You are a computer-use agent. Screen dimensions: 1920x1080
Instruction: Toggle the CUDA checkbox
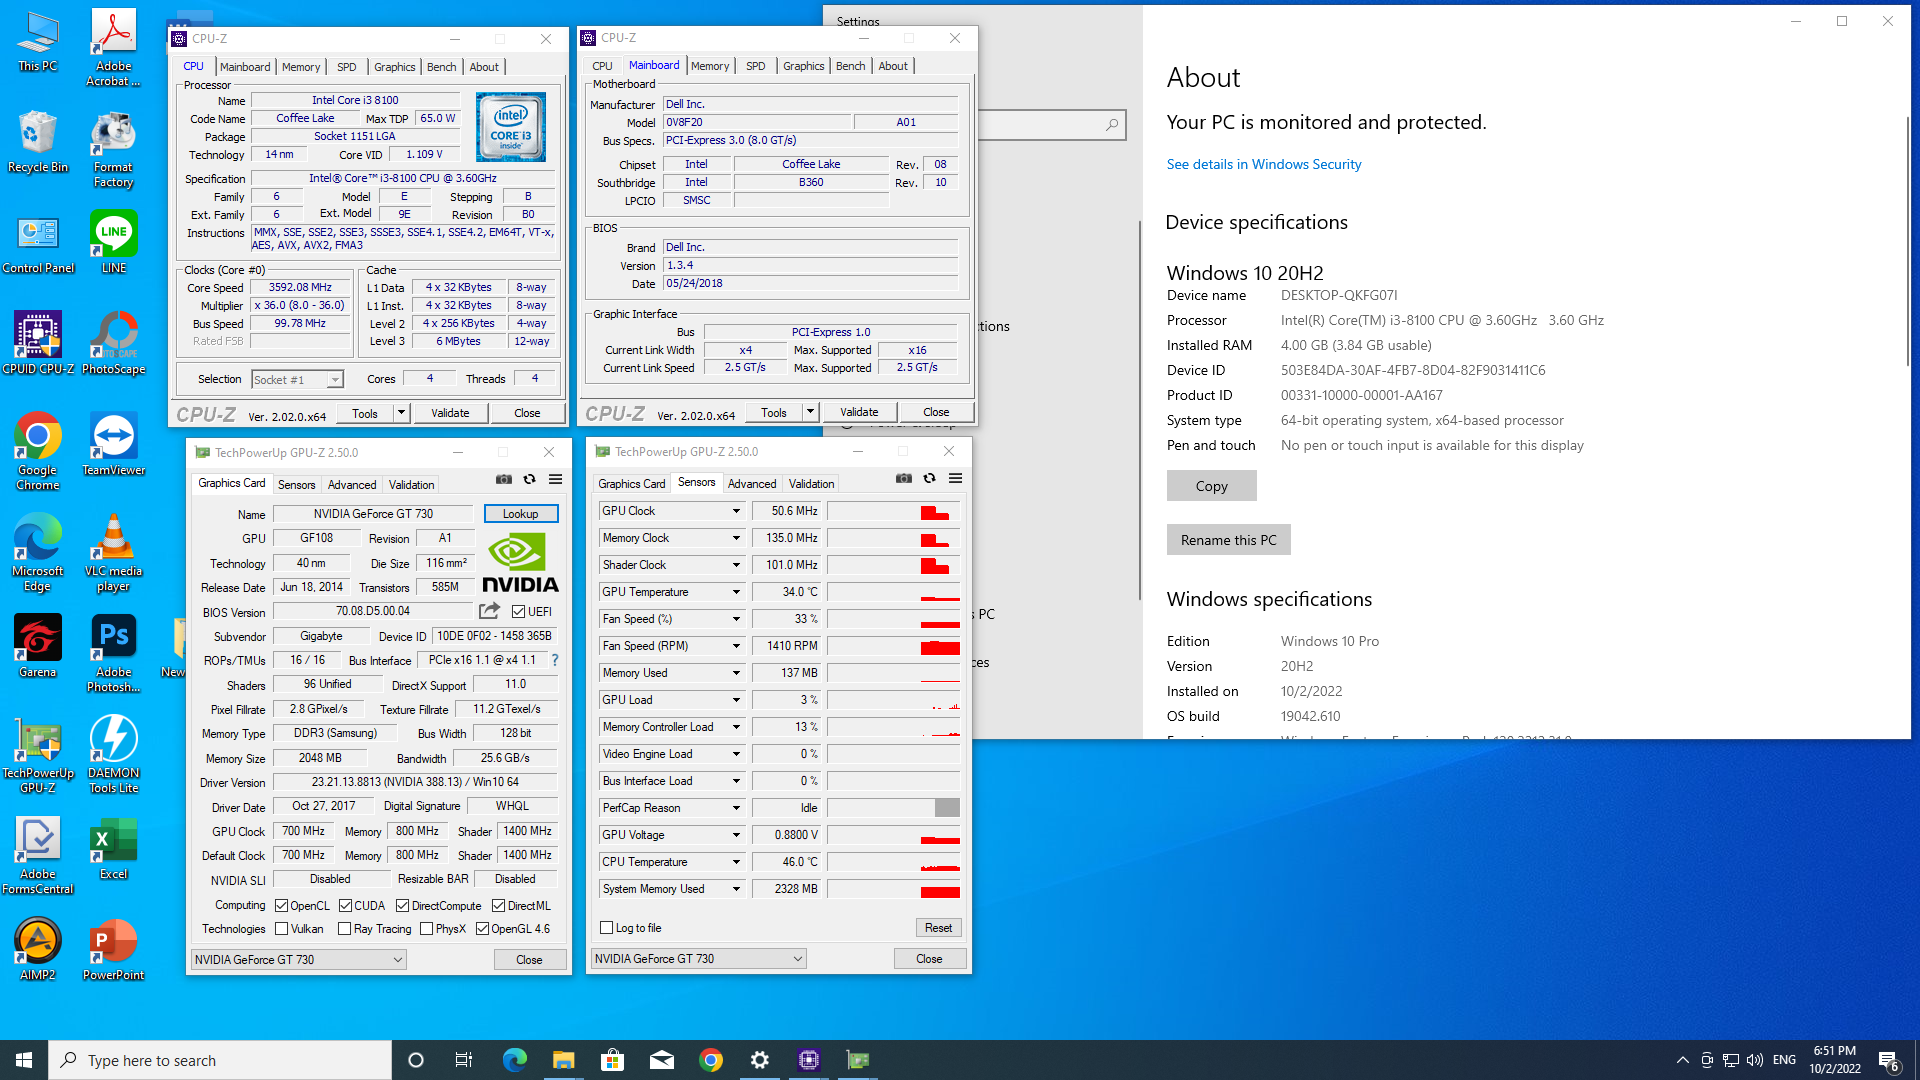click(345, 906)
